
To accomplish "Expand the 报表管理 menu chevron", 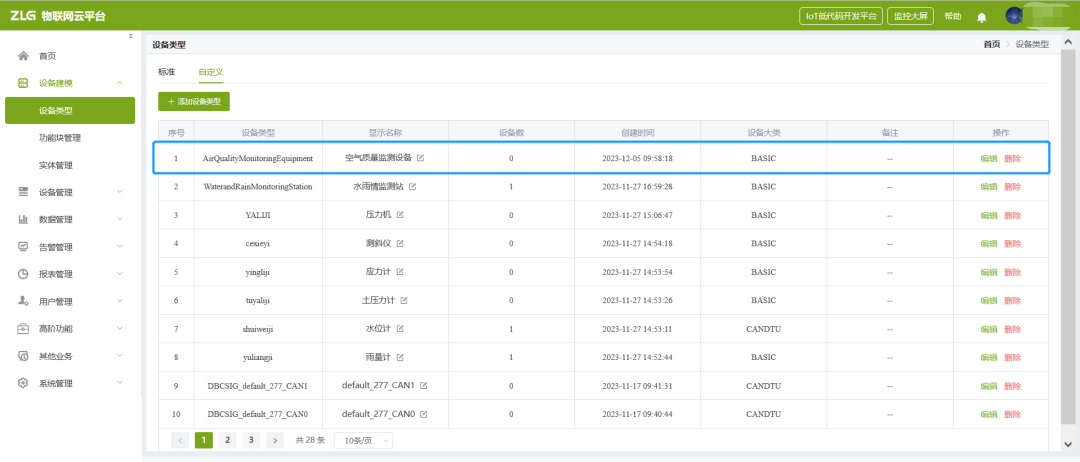I will click(120, 274).
